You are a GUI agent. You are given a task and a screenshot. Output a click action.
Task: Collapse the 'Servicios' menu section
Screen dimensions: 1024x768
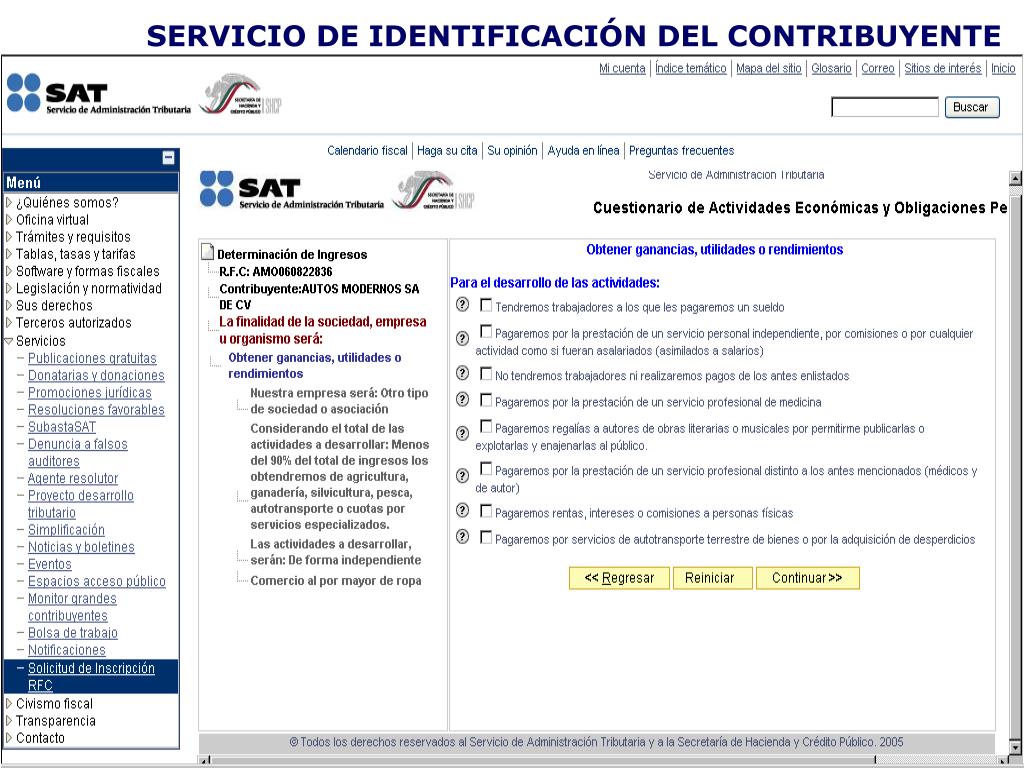9,341
